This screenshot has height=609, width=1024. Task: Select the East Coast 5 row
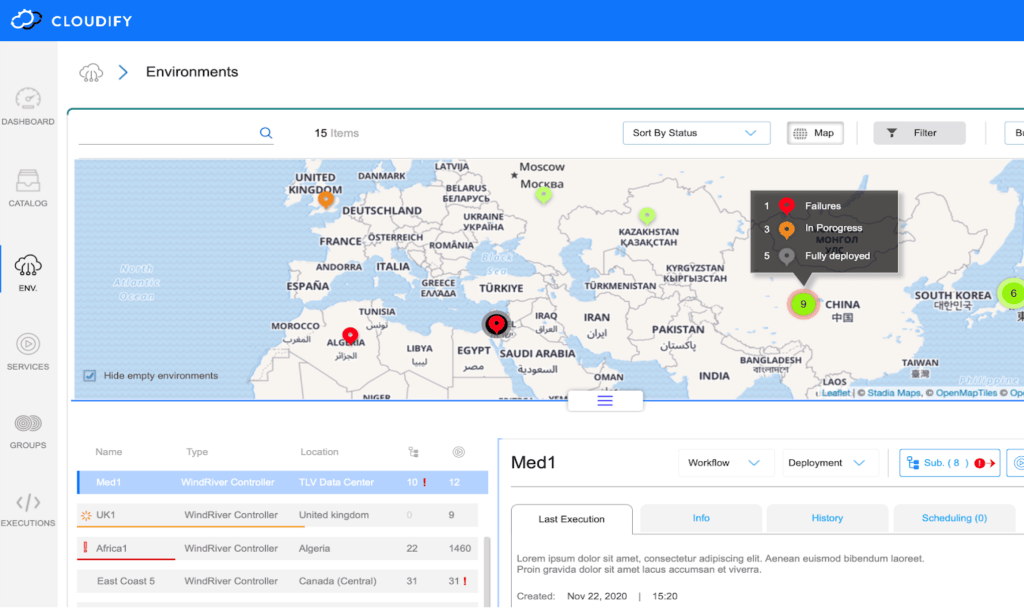click(278, 581)
